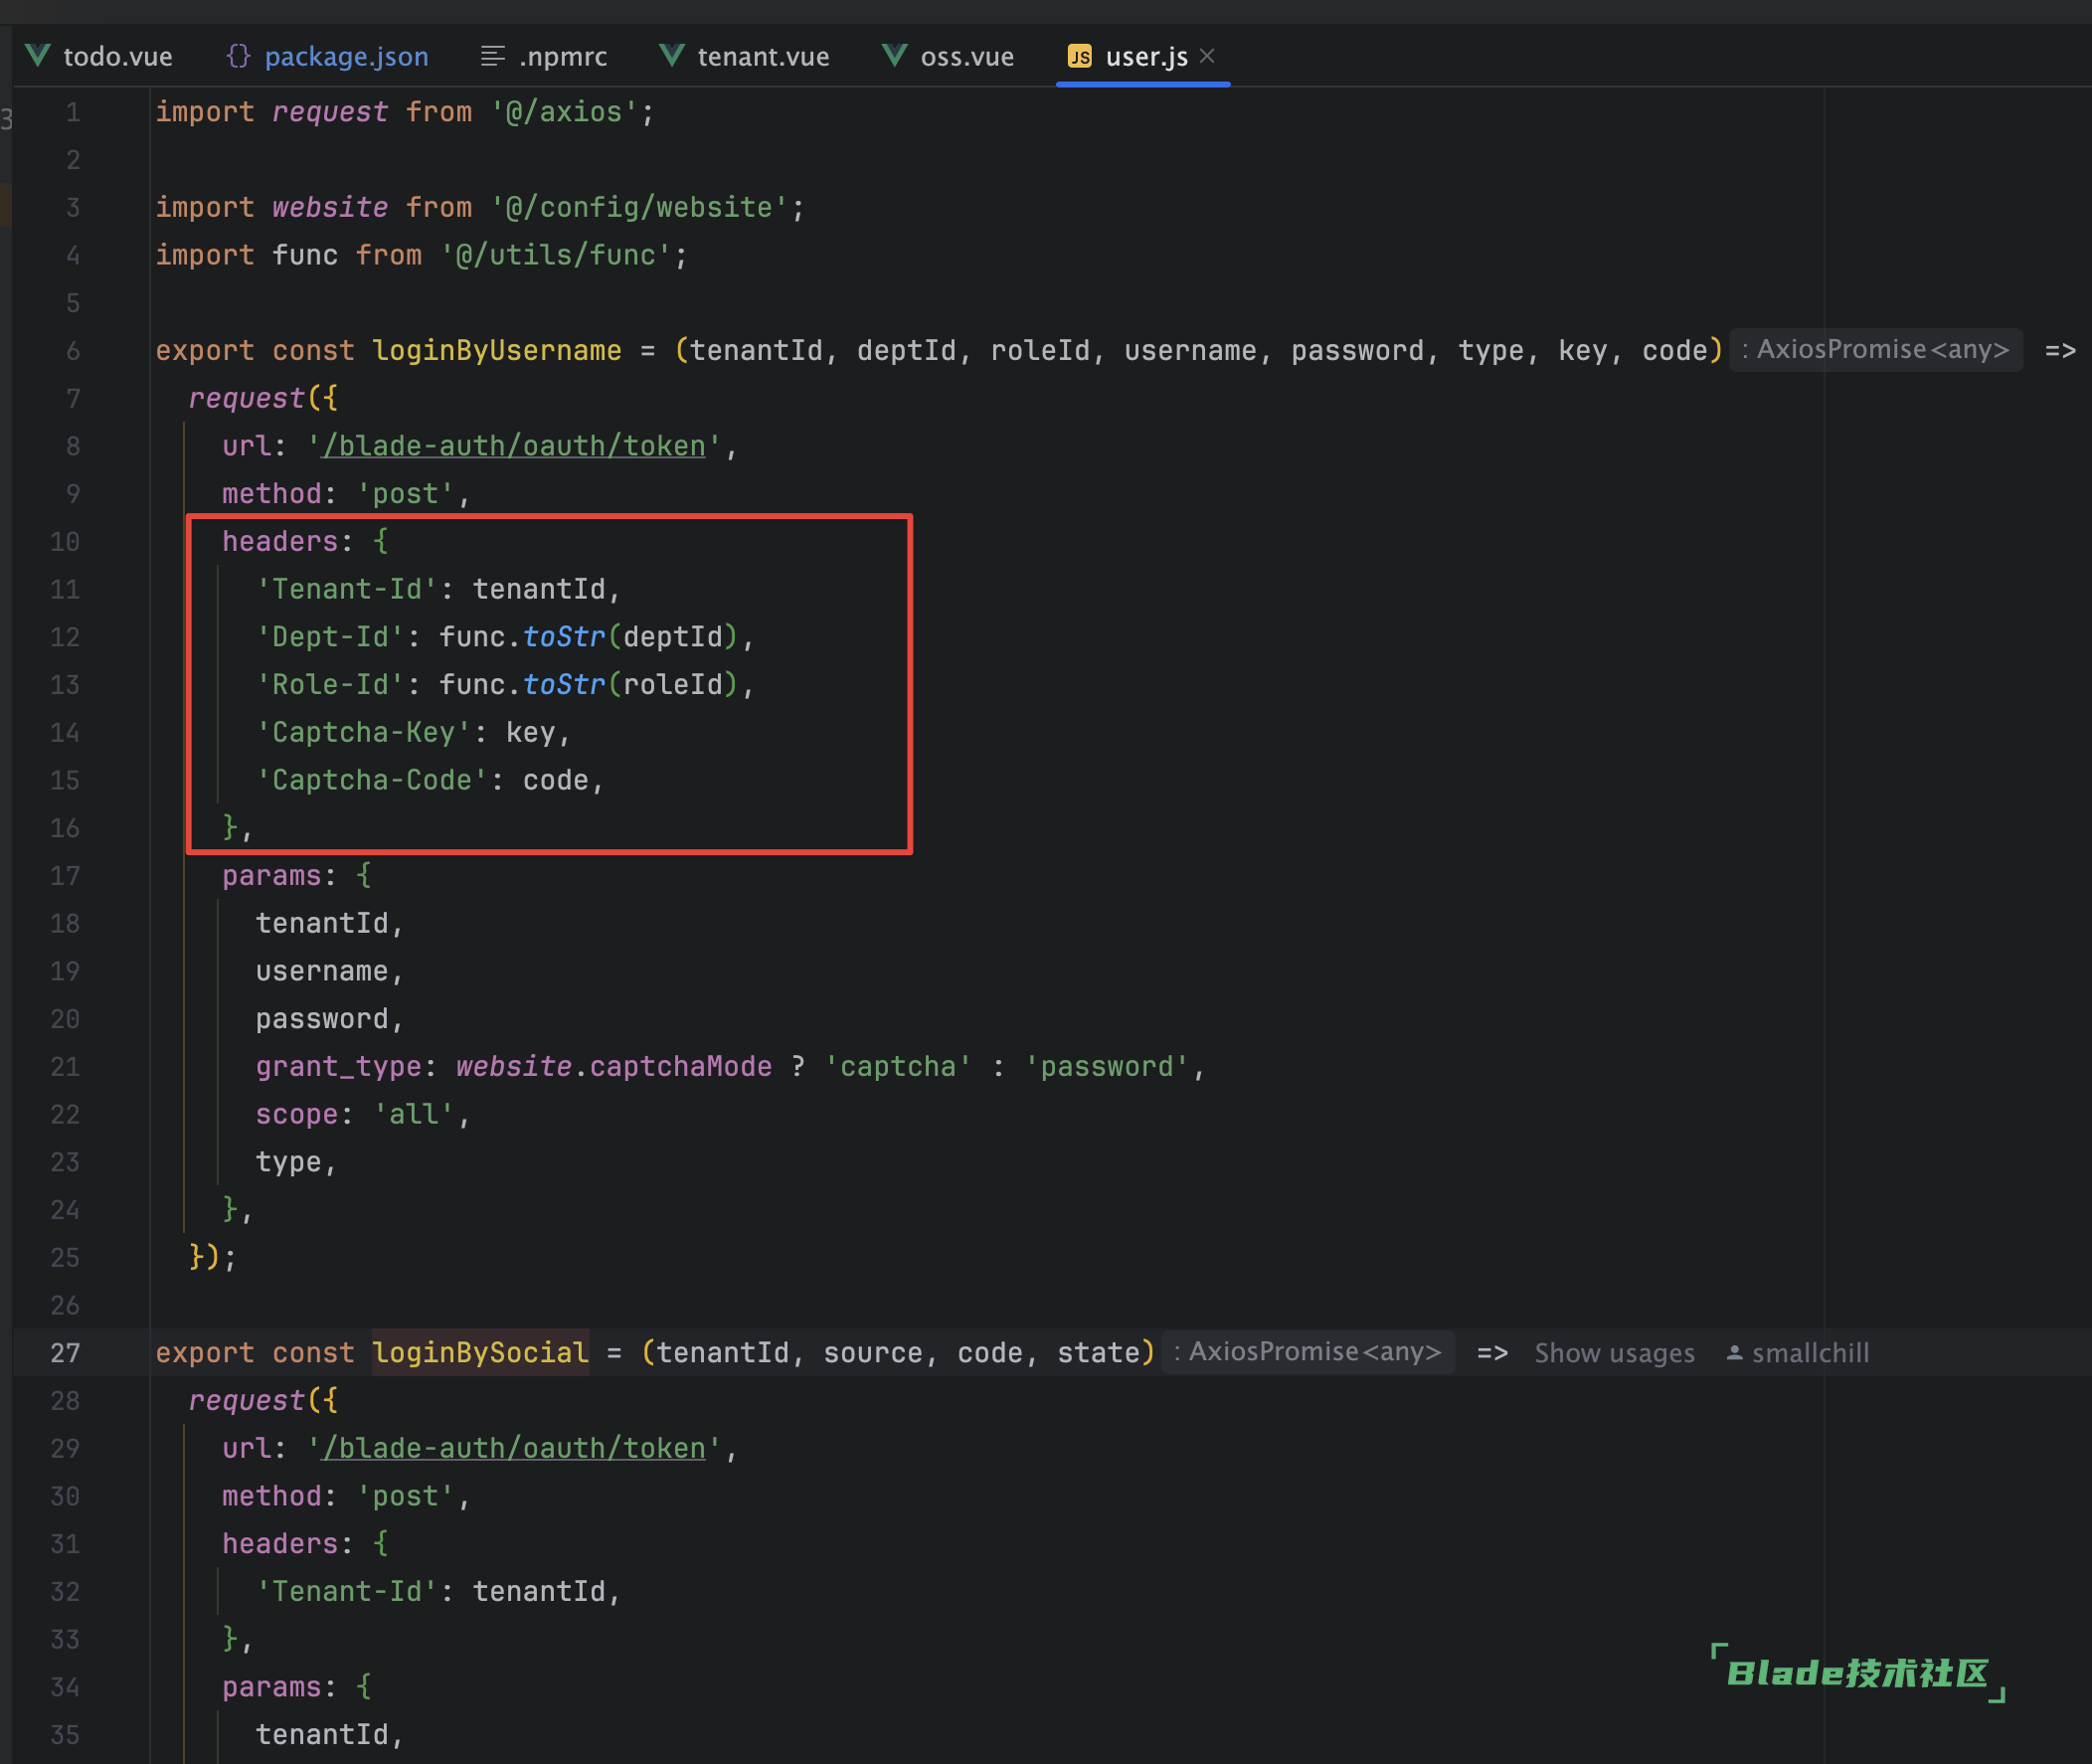Click the 'Dept-Id' header key

pyautogui.click(x=331, y=637)
